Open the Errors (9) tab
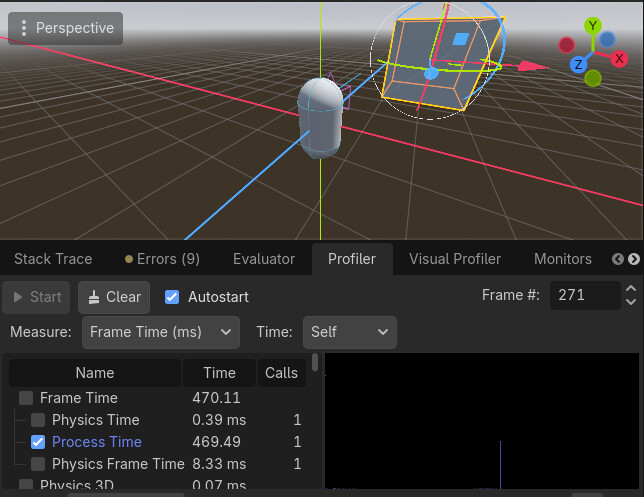Image resolution: width=644 pixels, height=497 pixels. click(162, 259)
